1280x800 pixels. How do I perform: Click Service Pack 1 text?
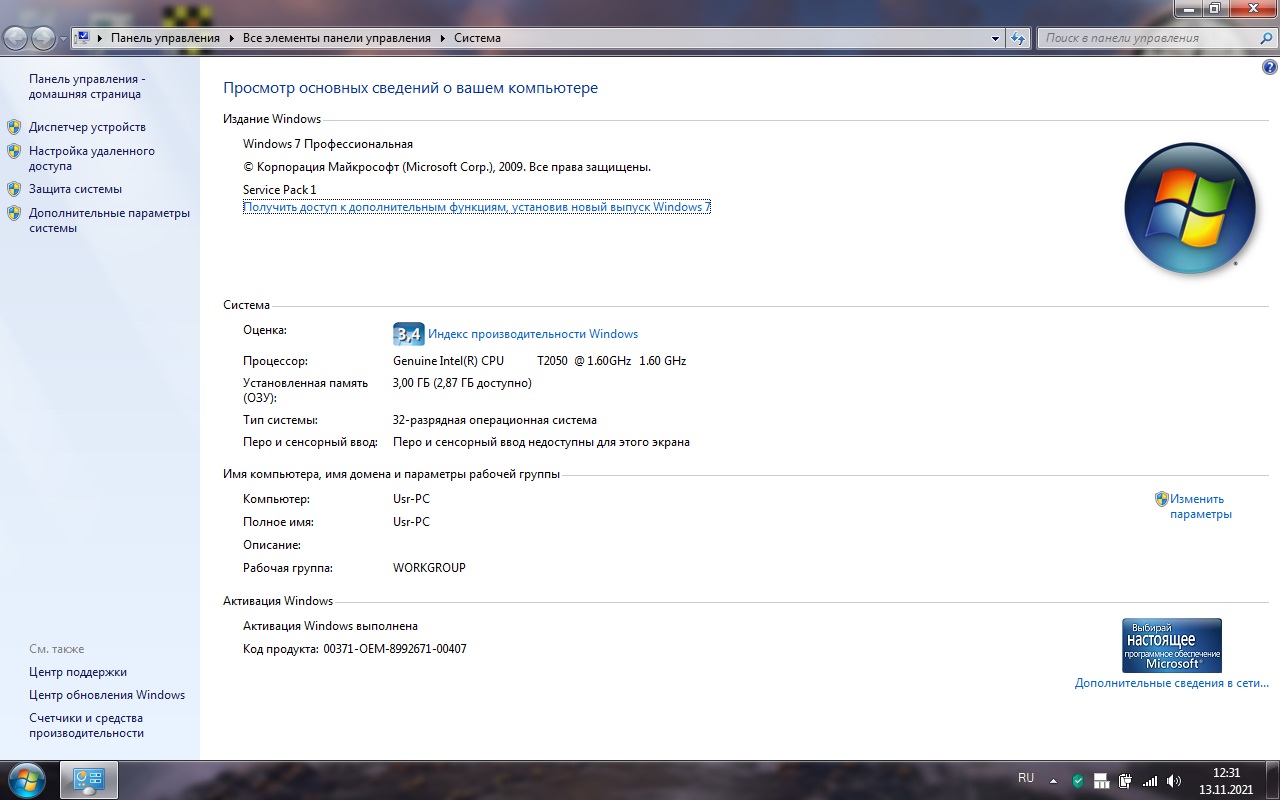pos(279,190)
